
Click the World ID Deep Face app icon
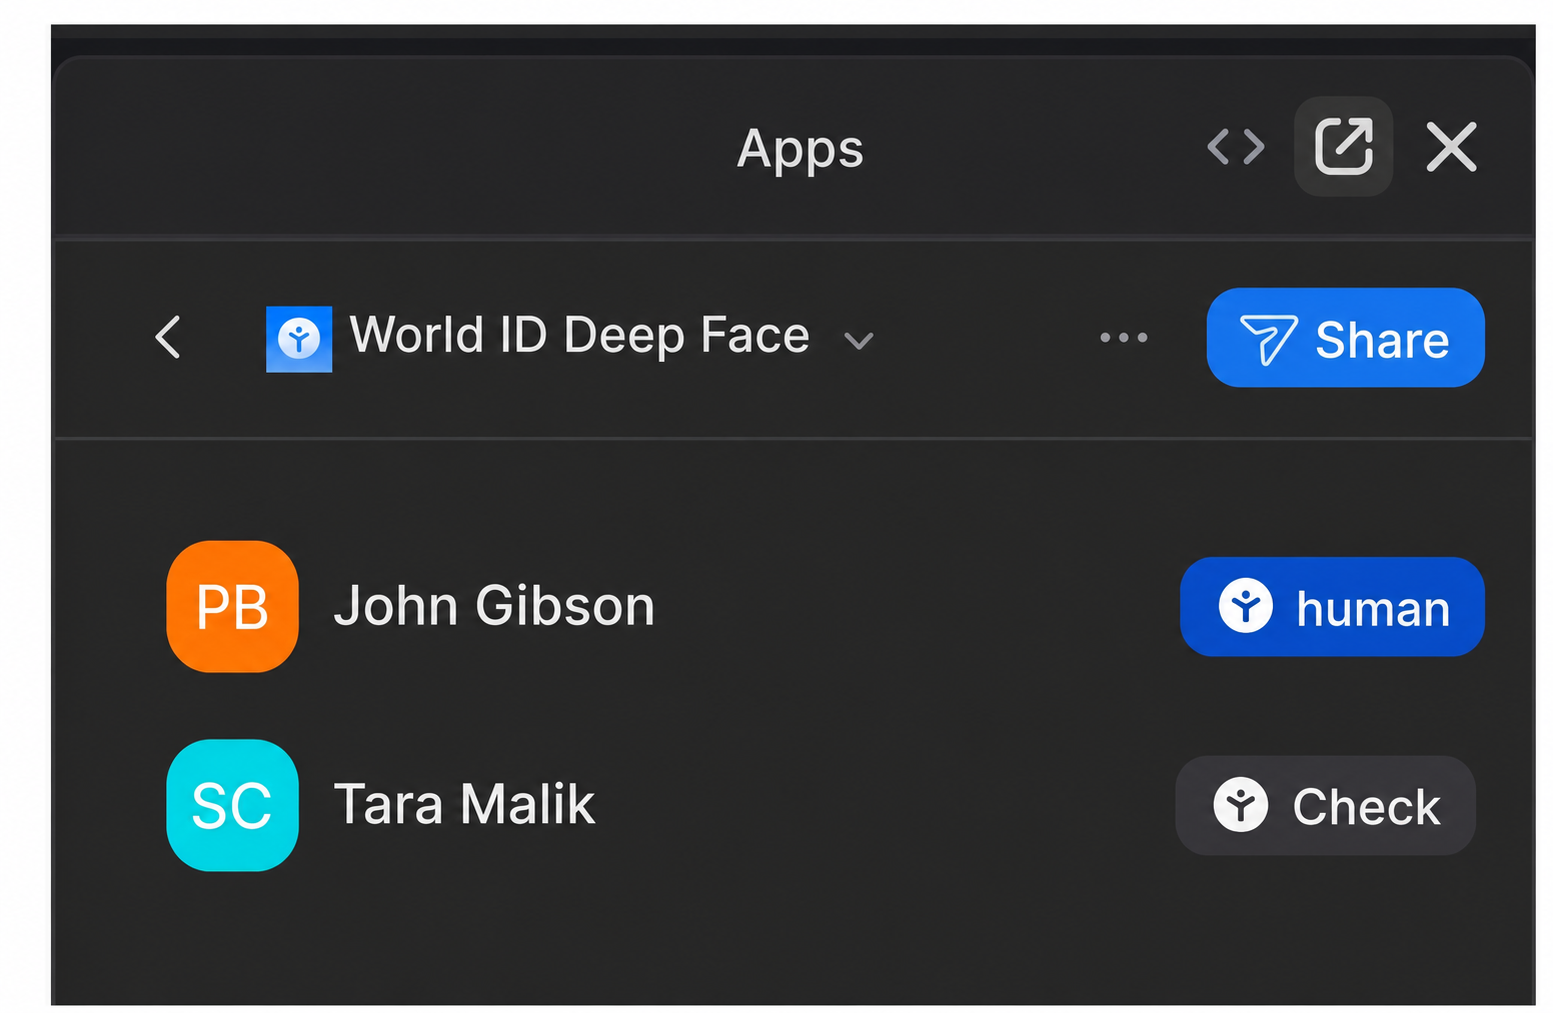click(x=299, y=339)
